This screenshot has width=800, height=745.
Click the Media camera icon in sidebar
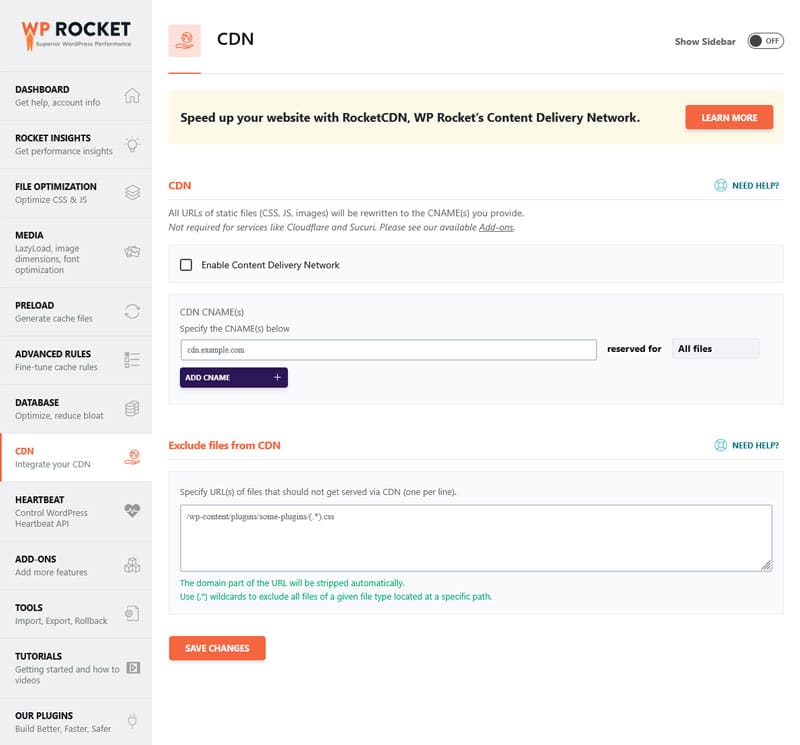point(131,252)
